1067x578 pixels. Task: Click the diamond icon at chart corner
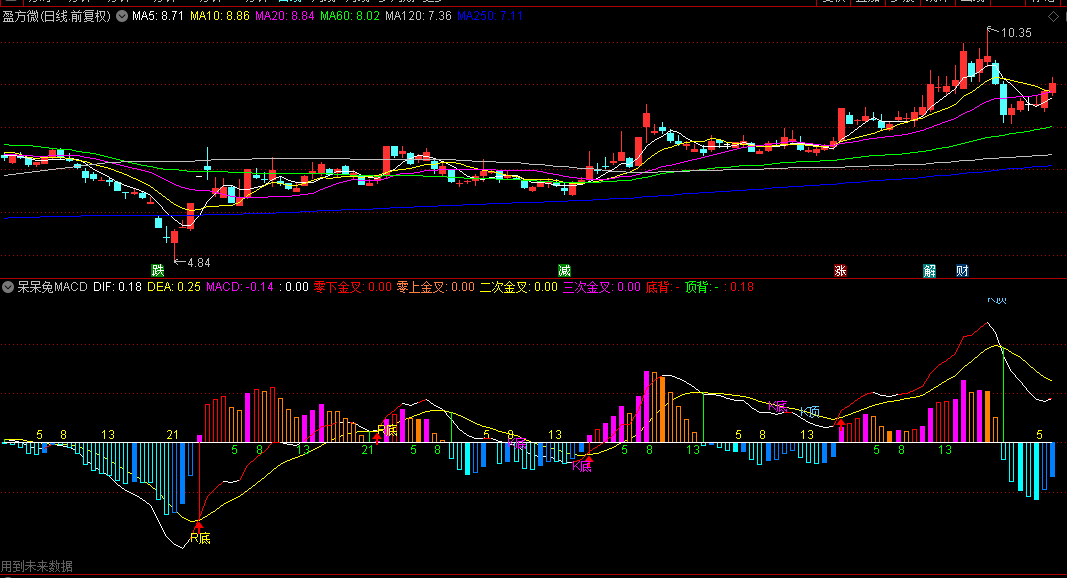pyautogui.click(x=1053, y=16)
